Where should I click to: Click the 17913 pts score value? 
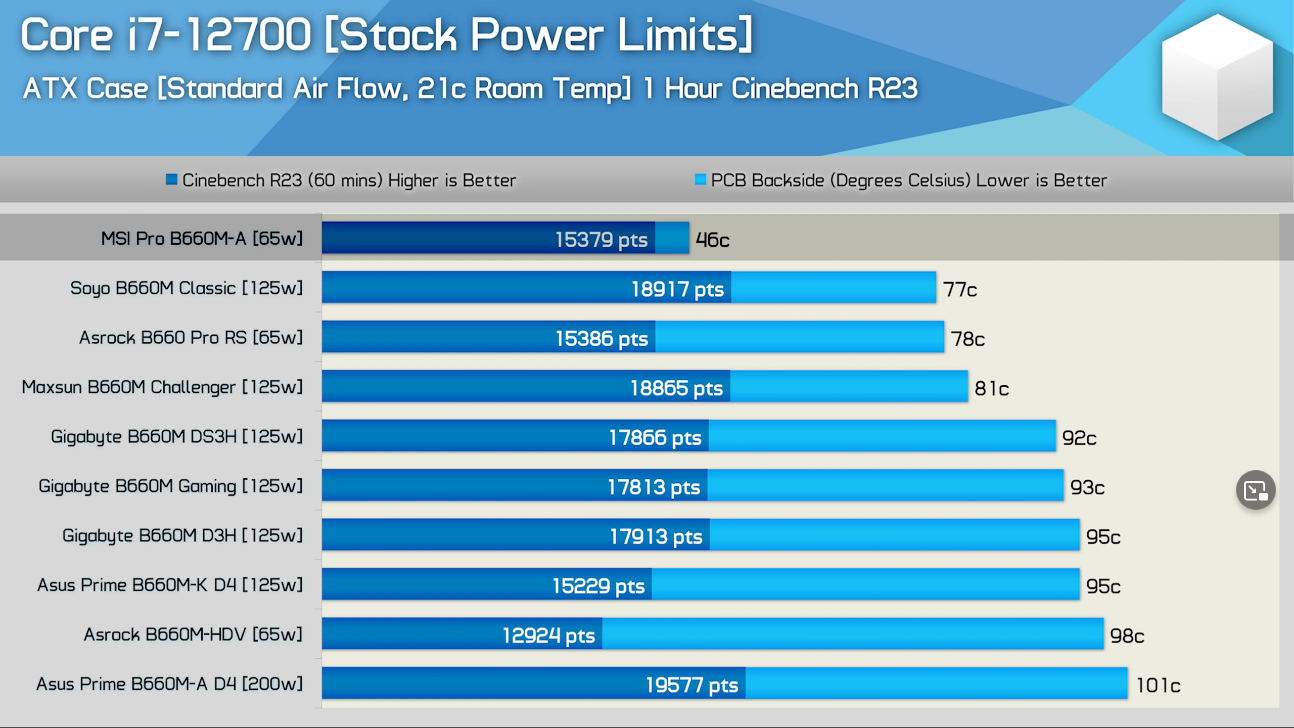pos(656,537)
